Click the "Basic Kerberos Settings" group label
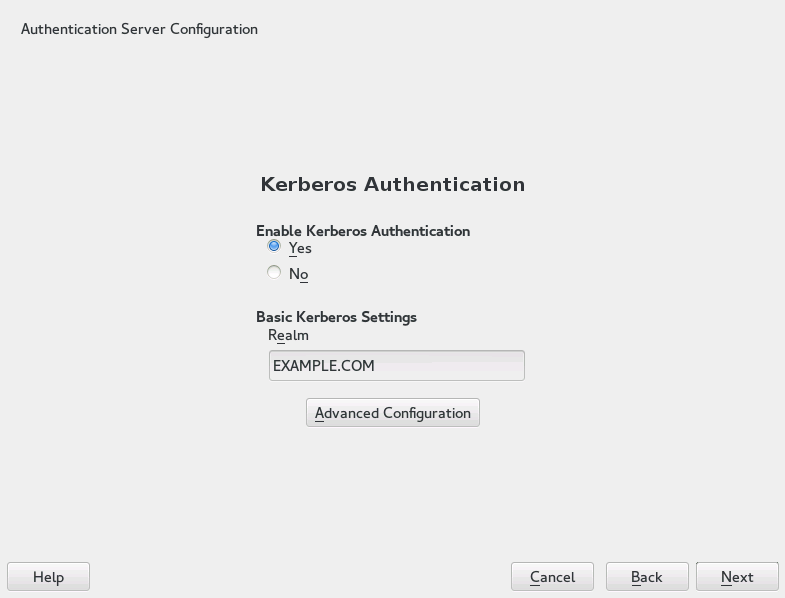 click(x=336, y=317)
